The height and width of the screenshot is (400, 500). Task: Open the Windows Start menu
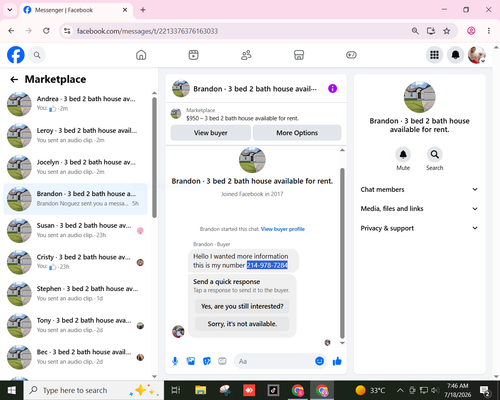(12, 390)
